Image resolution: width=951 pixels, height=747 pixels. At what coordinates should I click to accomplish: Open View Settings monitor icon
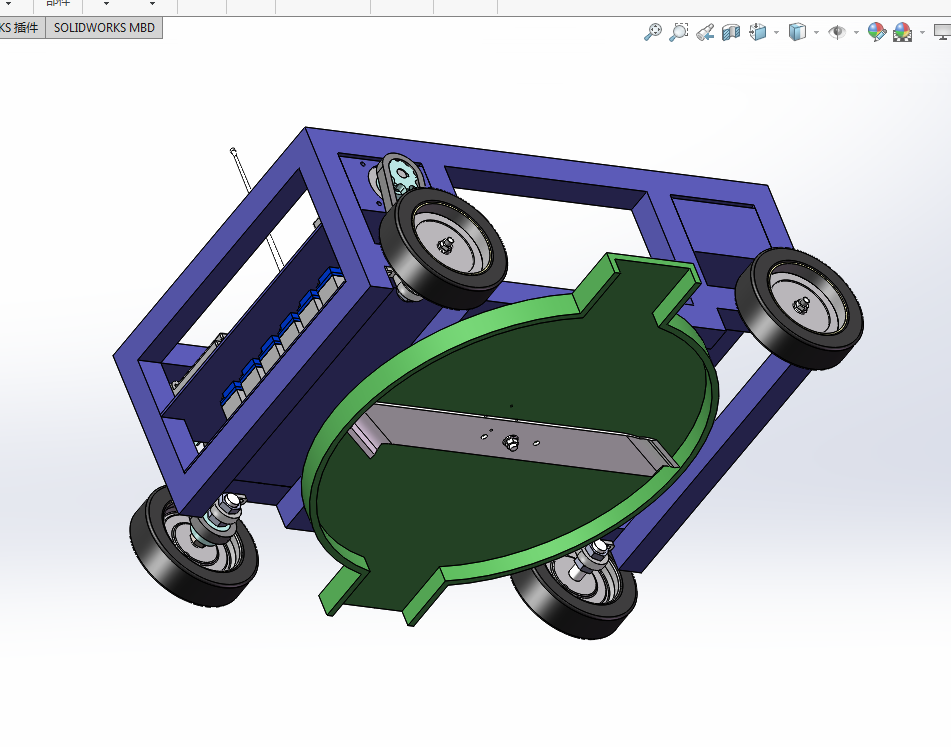943,32
